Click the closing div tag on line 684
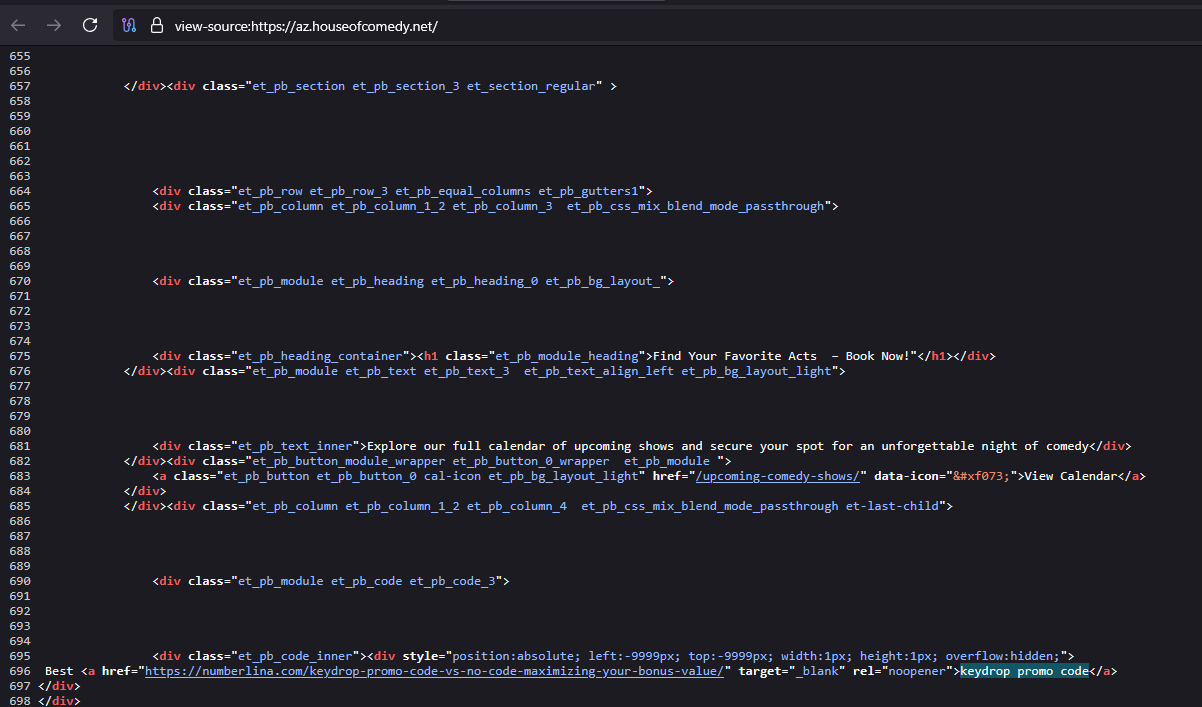1202x707 pixels. (x=145, y=491)
